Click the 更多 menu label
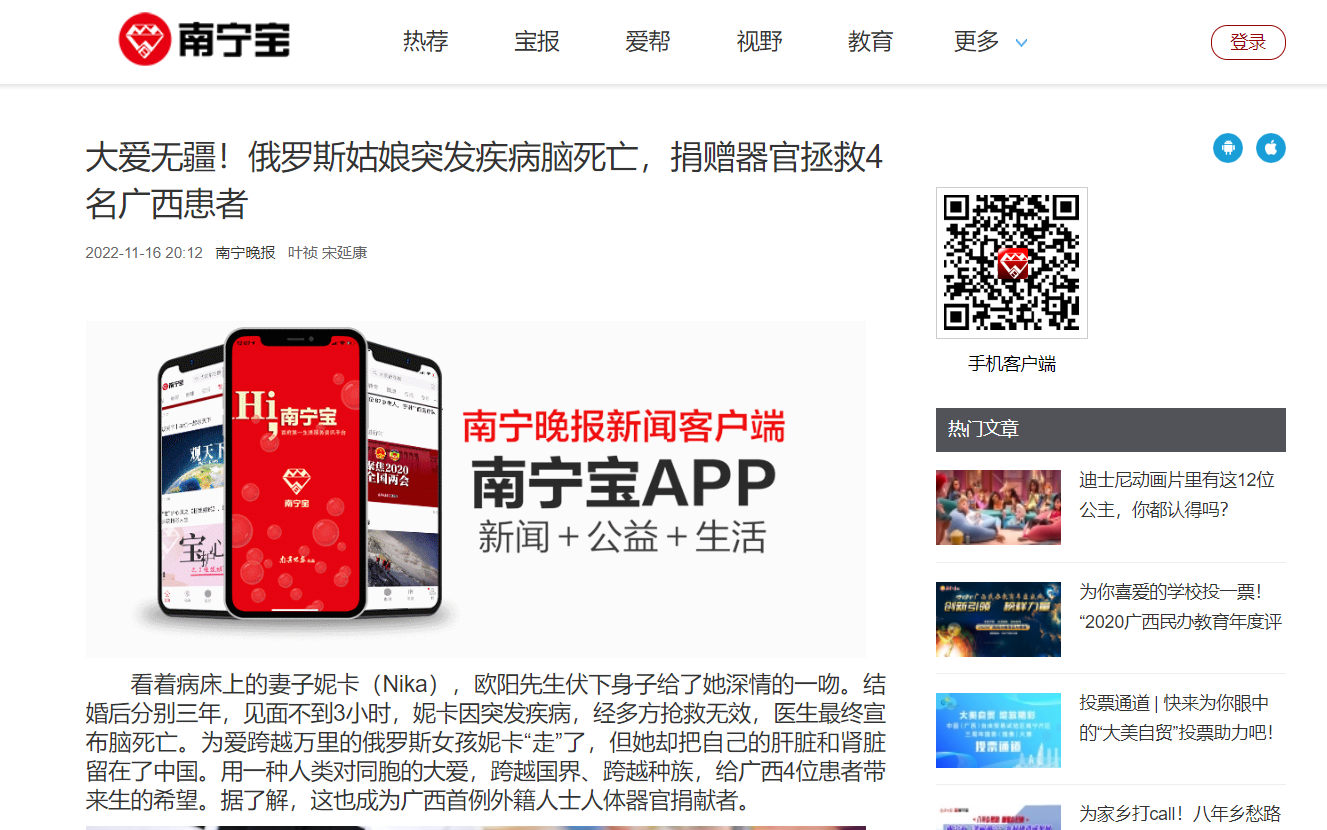Image resolution: width=1327 pixels, height=830 pixels. 977,42
